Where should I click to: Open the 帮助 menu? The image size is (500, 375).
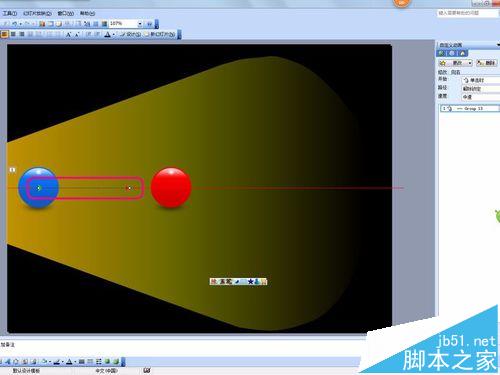point(87,13)
